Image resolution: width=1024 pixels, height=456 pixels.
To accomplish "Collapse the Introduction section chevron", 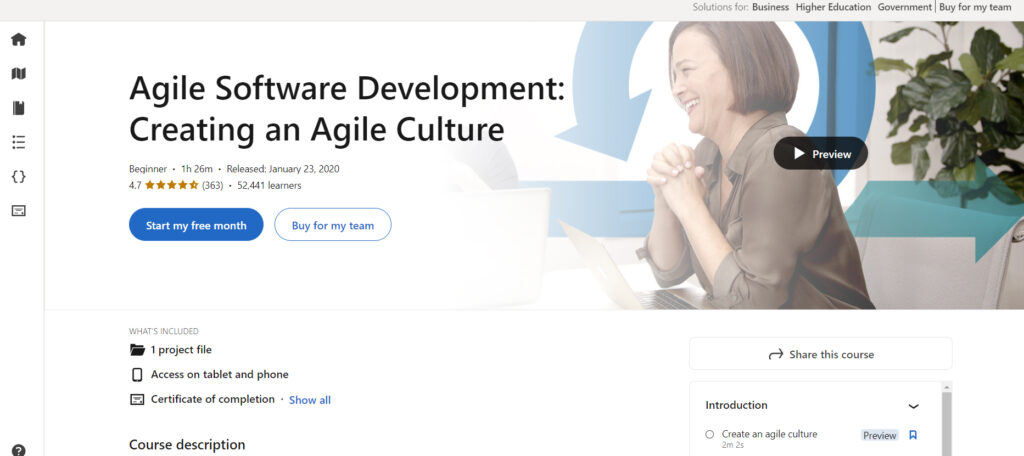I will click(913, 406).
